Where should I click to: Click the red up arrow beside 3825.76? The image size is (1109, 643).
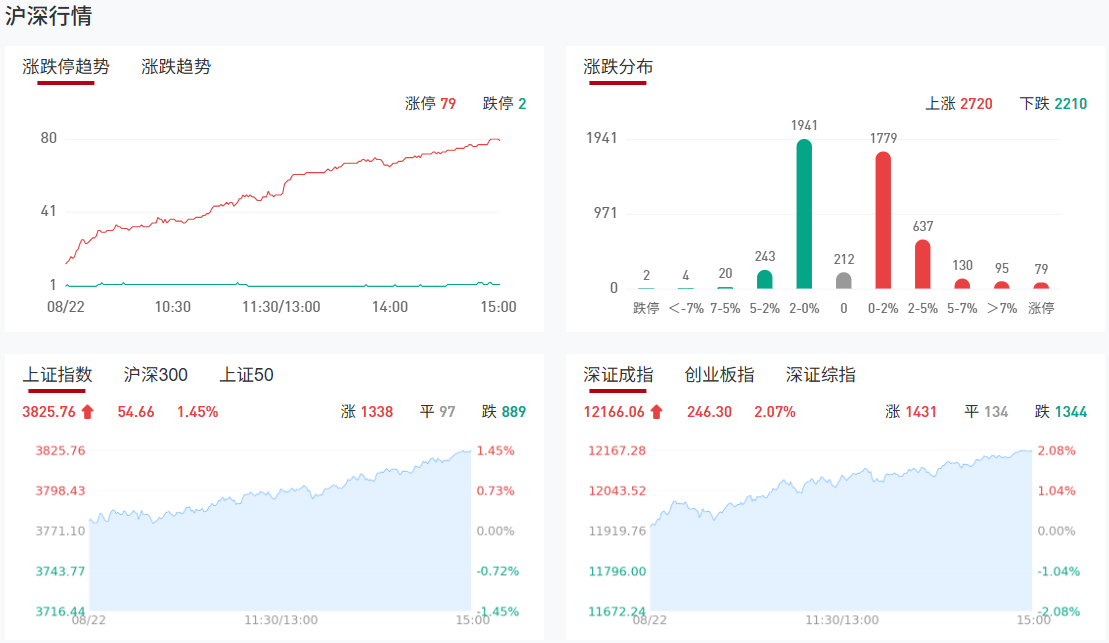pos(87,411)
